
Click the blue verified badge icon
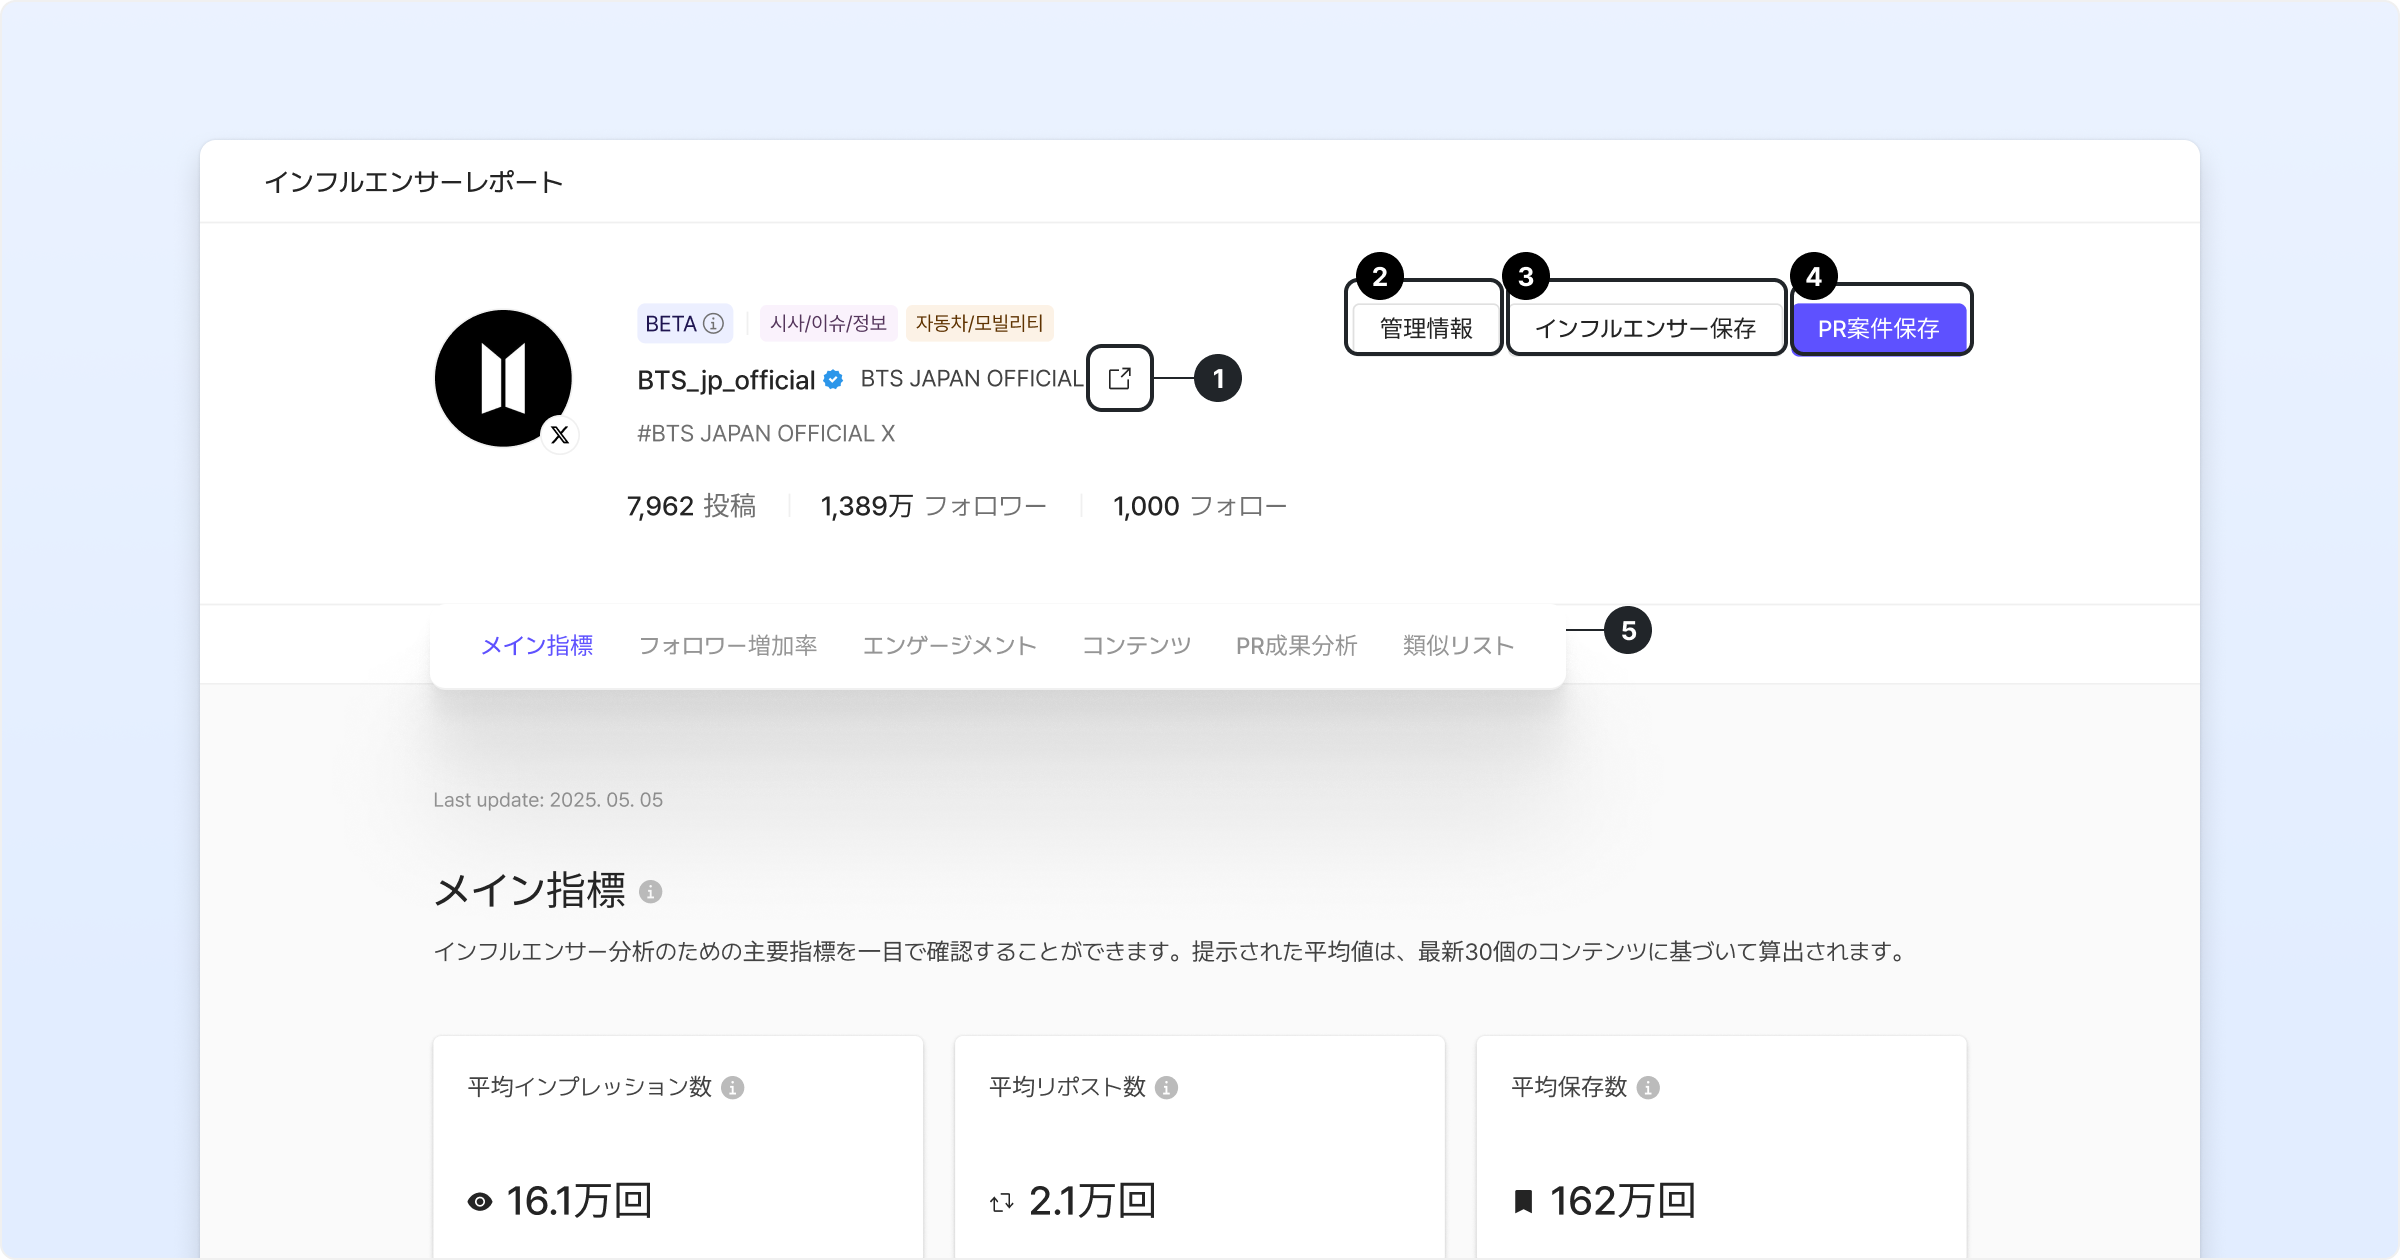pyautogui.click(x=833, y=380)
